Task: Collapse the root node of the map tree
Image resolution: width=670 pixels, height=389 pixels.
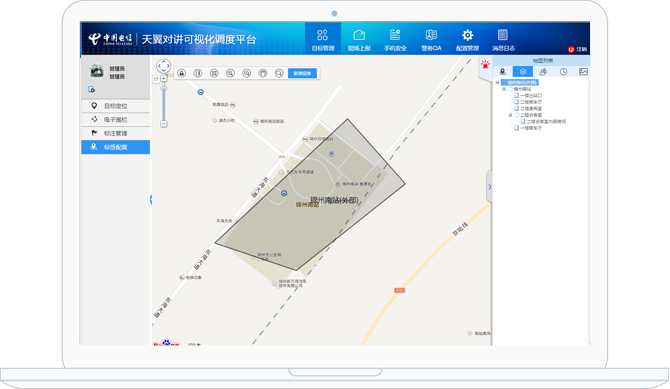Action: (497, 83)
